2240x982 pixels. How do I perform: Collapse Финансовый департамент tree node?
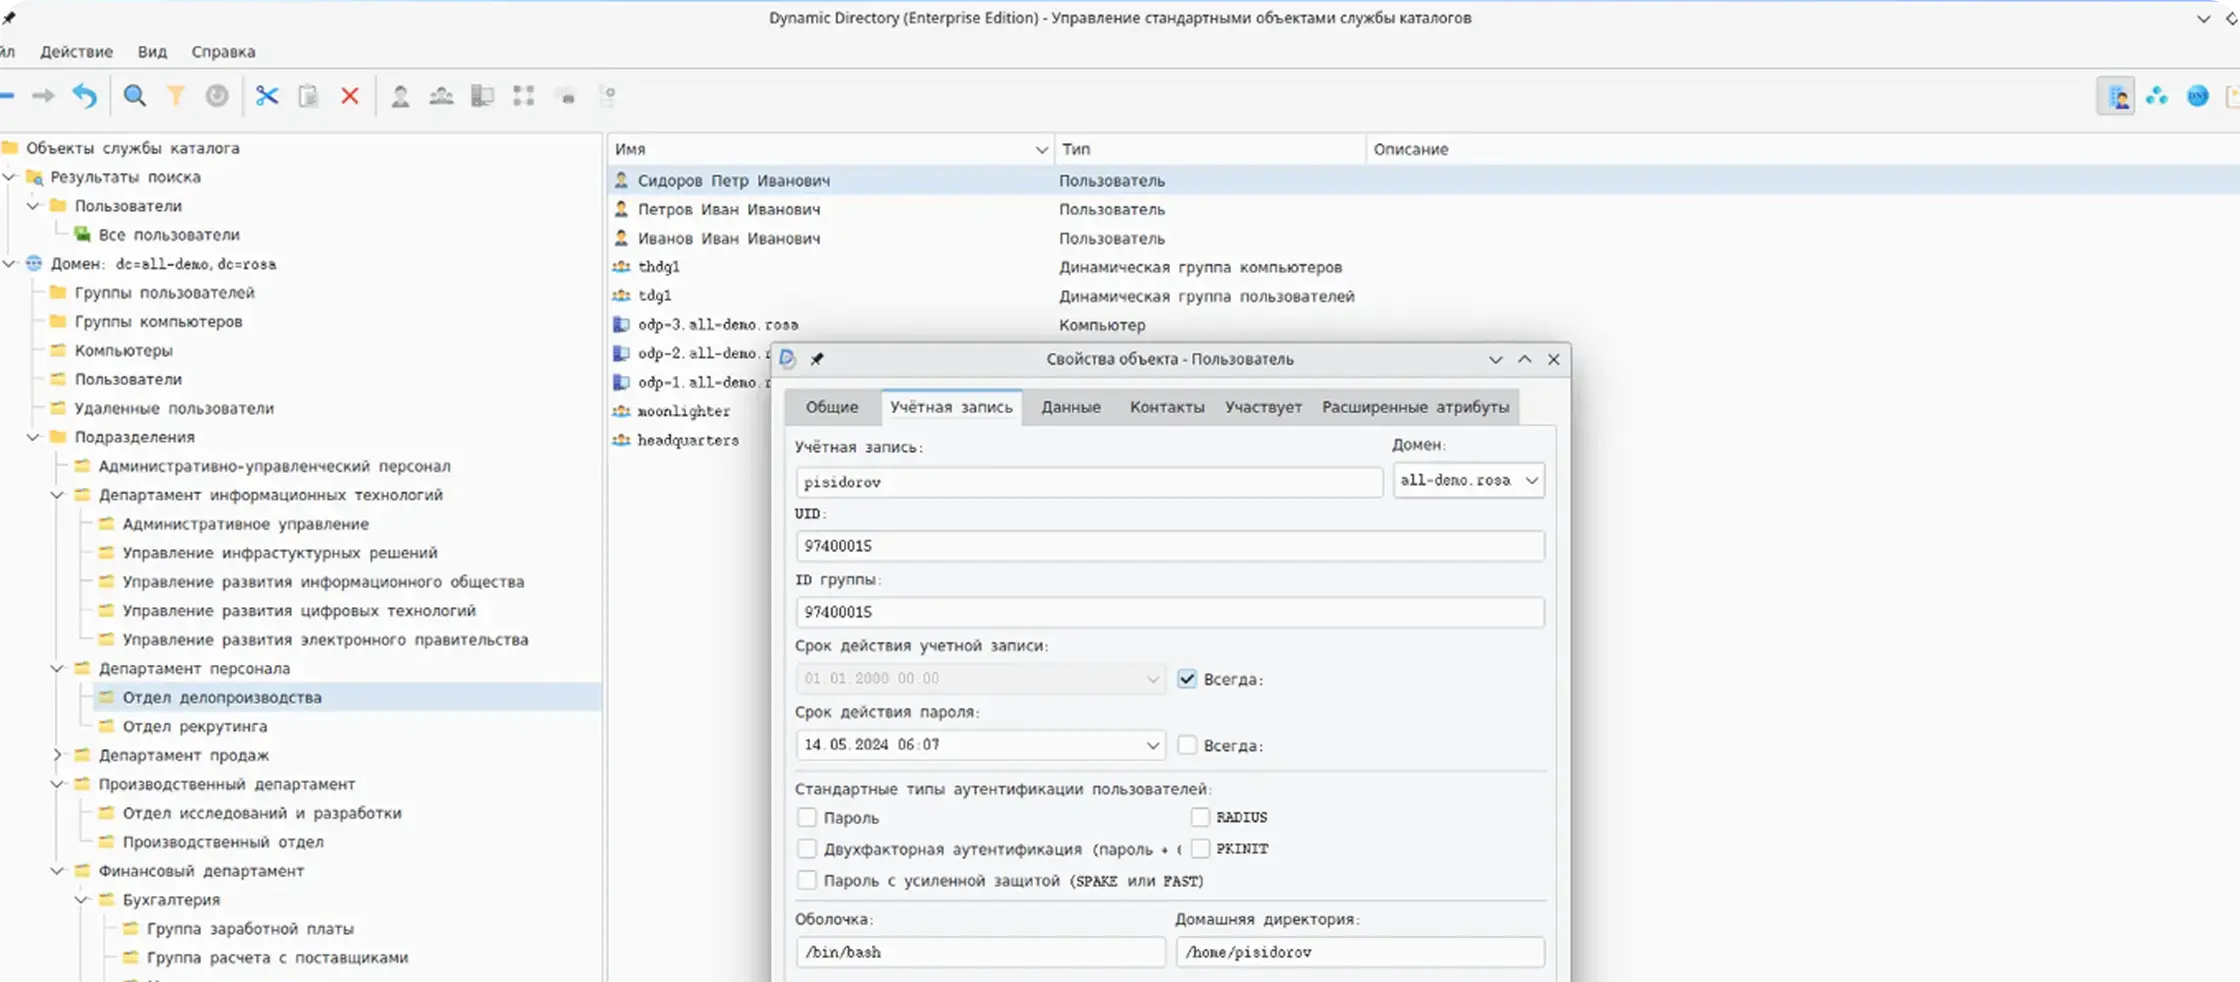[57, 872]
